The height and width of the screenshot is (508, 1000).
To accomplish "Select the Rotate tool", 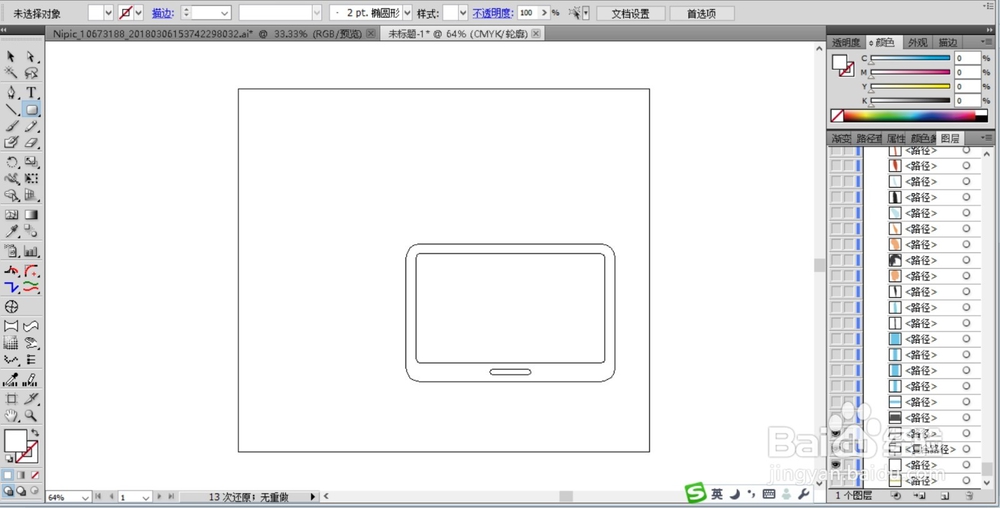I will pyautogui.click(x=11, y=163).
